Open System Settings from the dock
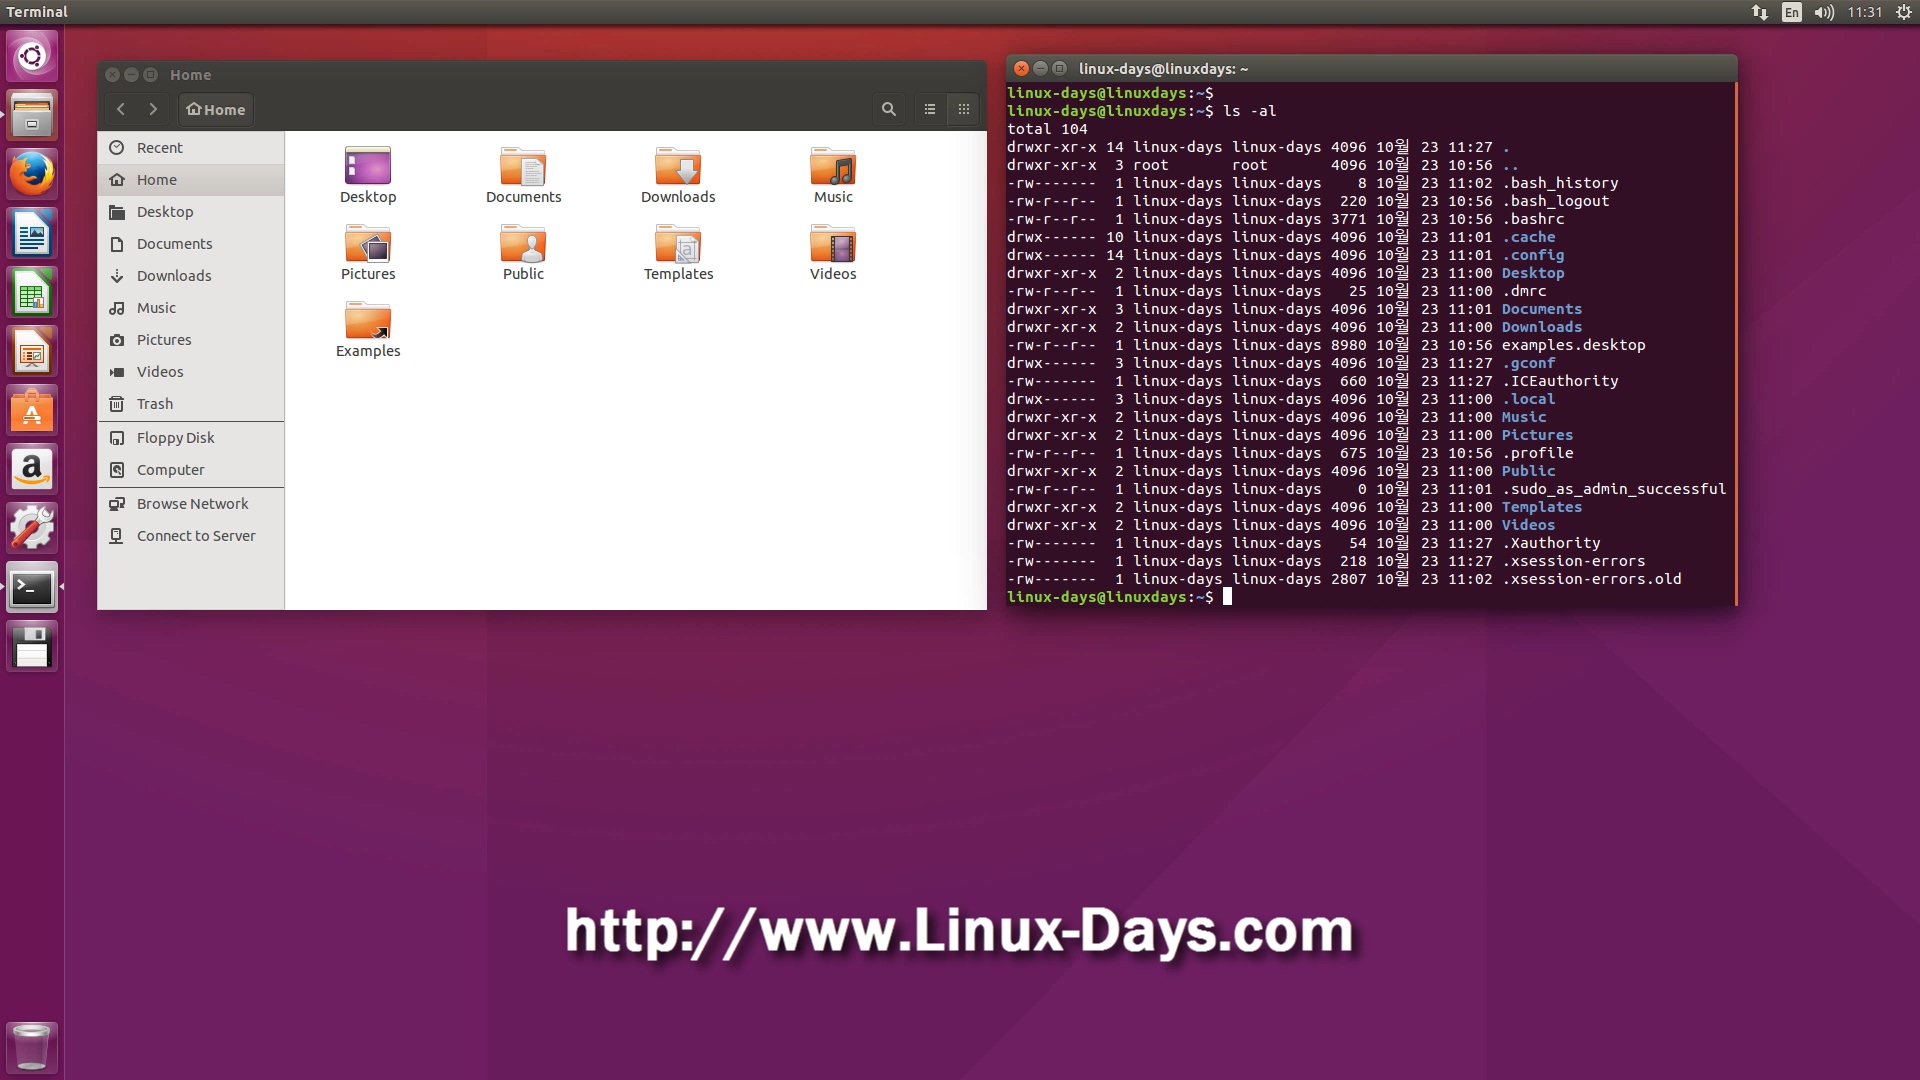This screenshot has width=1920, height=1080. click(x=32, y=528)
